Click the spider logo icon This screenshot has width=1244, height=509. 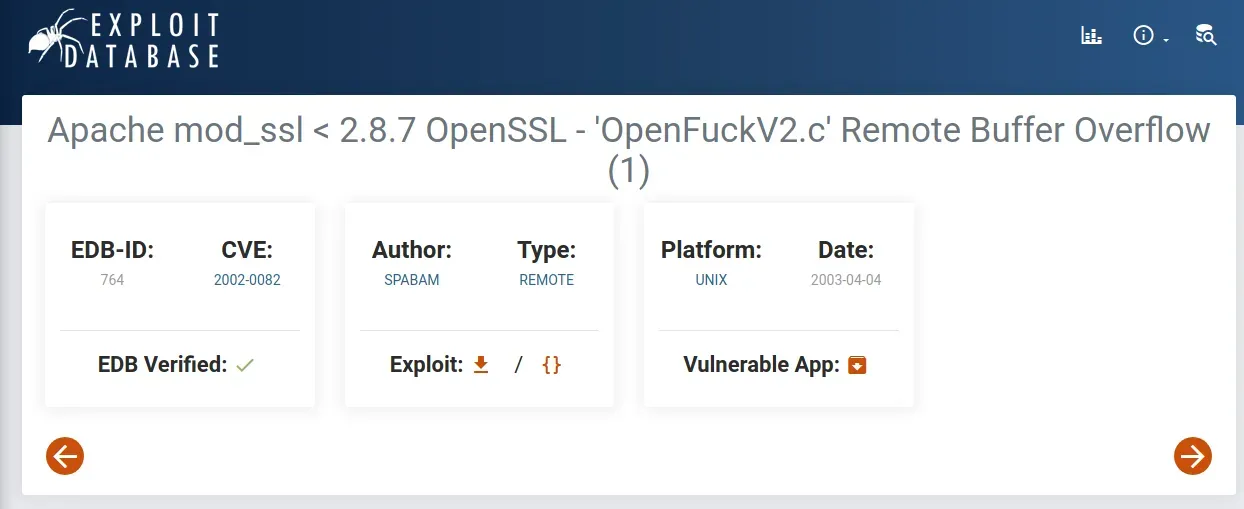[x=52, y=38]
